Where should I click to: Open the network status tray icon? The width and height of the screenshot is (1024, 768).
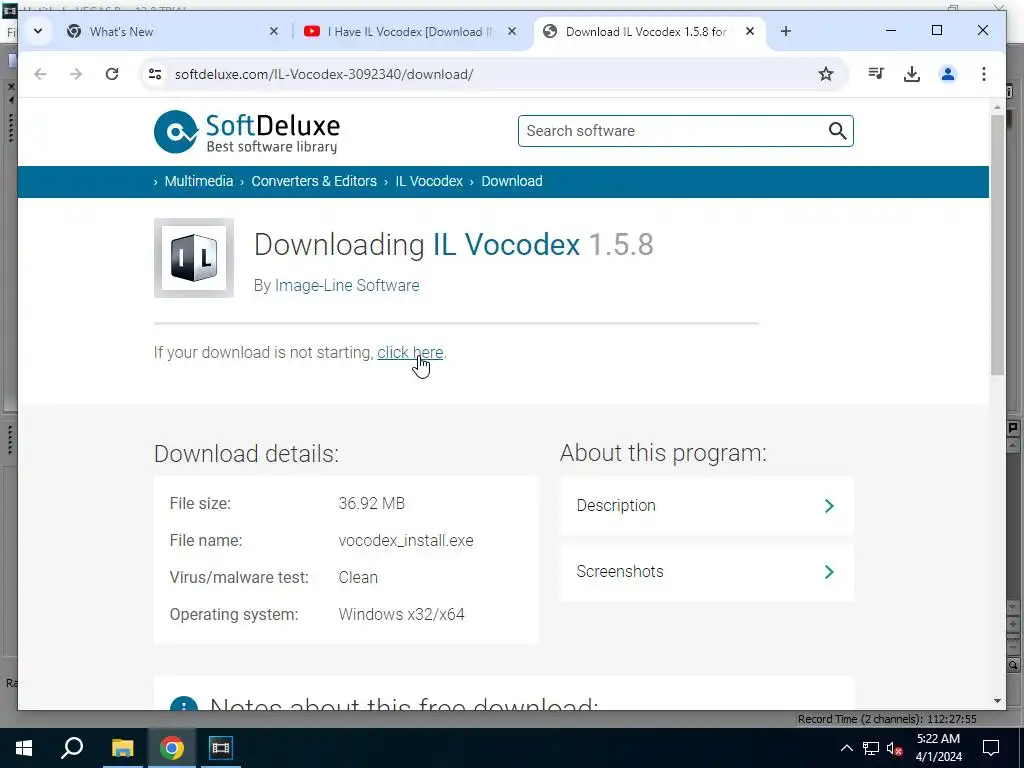coord(871,748)
